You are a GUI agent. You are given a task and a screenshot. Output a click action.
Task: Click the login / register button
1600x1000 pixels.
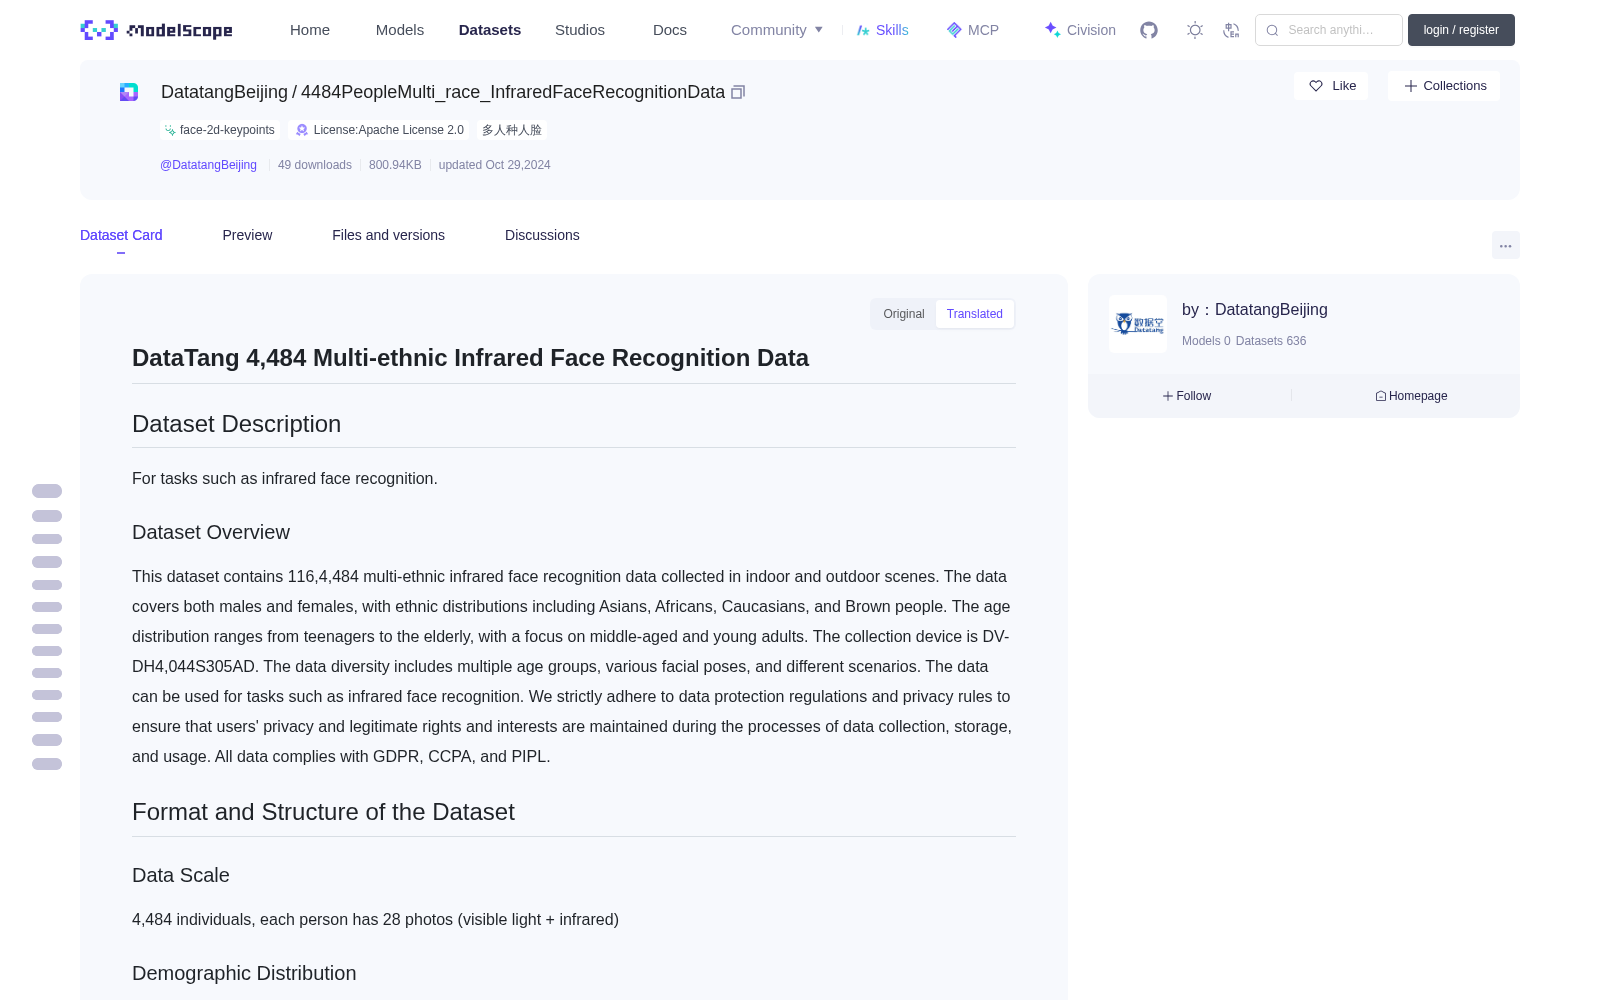pyautogui.click(x=1461, y=30)
